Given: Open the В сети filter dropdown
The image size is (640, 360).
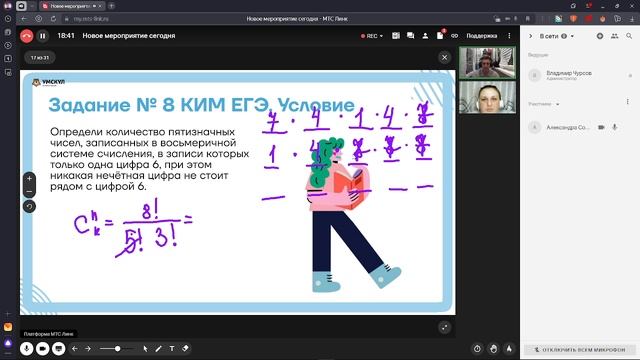Looking at the screenshot, I should click(x=557, y=36).
